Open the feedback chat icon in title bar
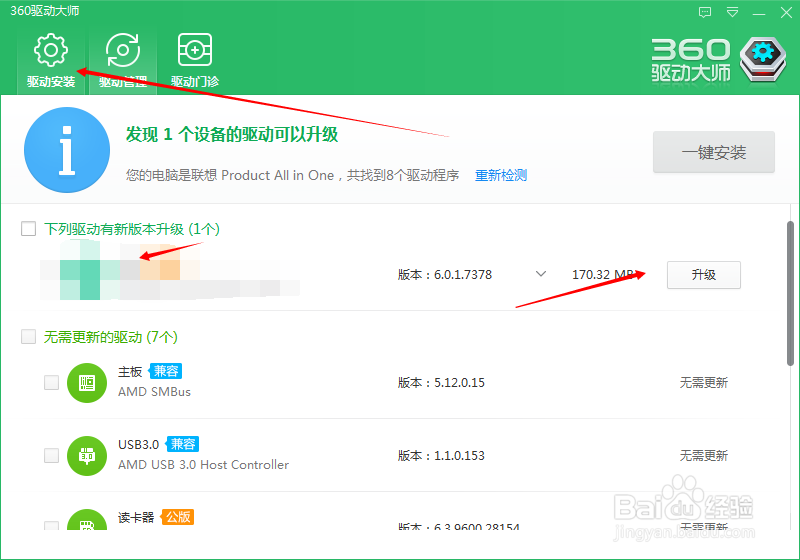800x560 pixels. click(705, 12)
